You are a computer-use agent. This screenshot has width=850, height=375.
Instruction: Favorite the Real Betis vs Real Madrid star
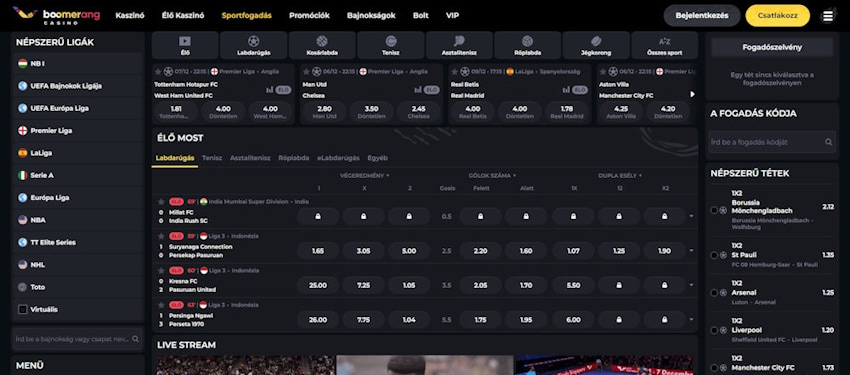point(454,72)
